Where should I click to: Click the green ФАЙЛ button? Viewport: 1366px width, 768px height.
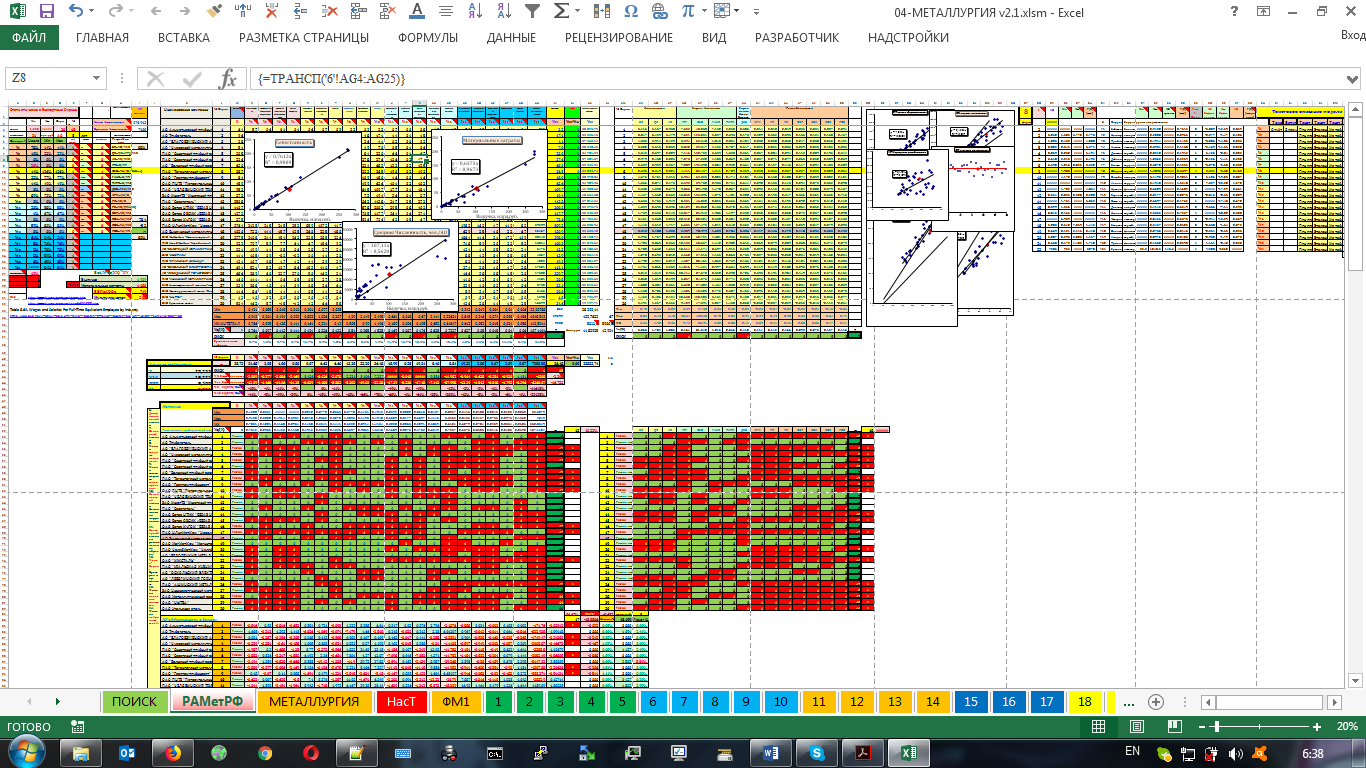pos(29,38)
